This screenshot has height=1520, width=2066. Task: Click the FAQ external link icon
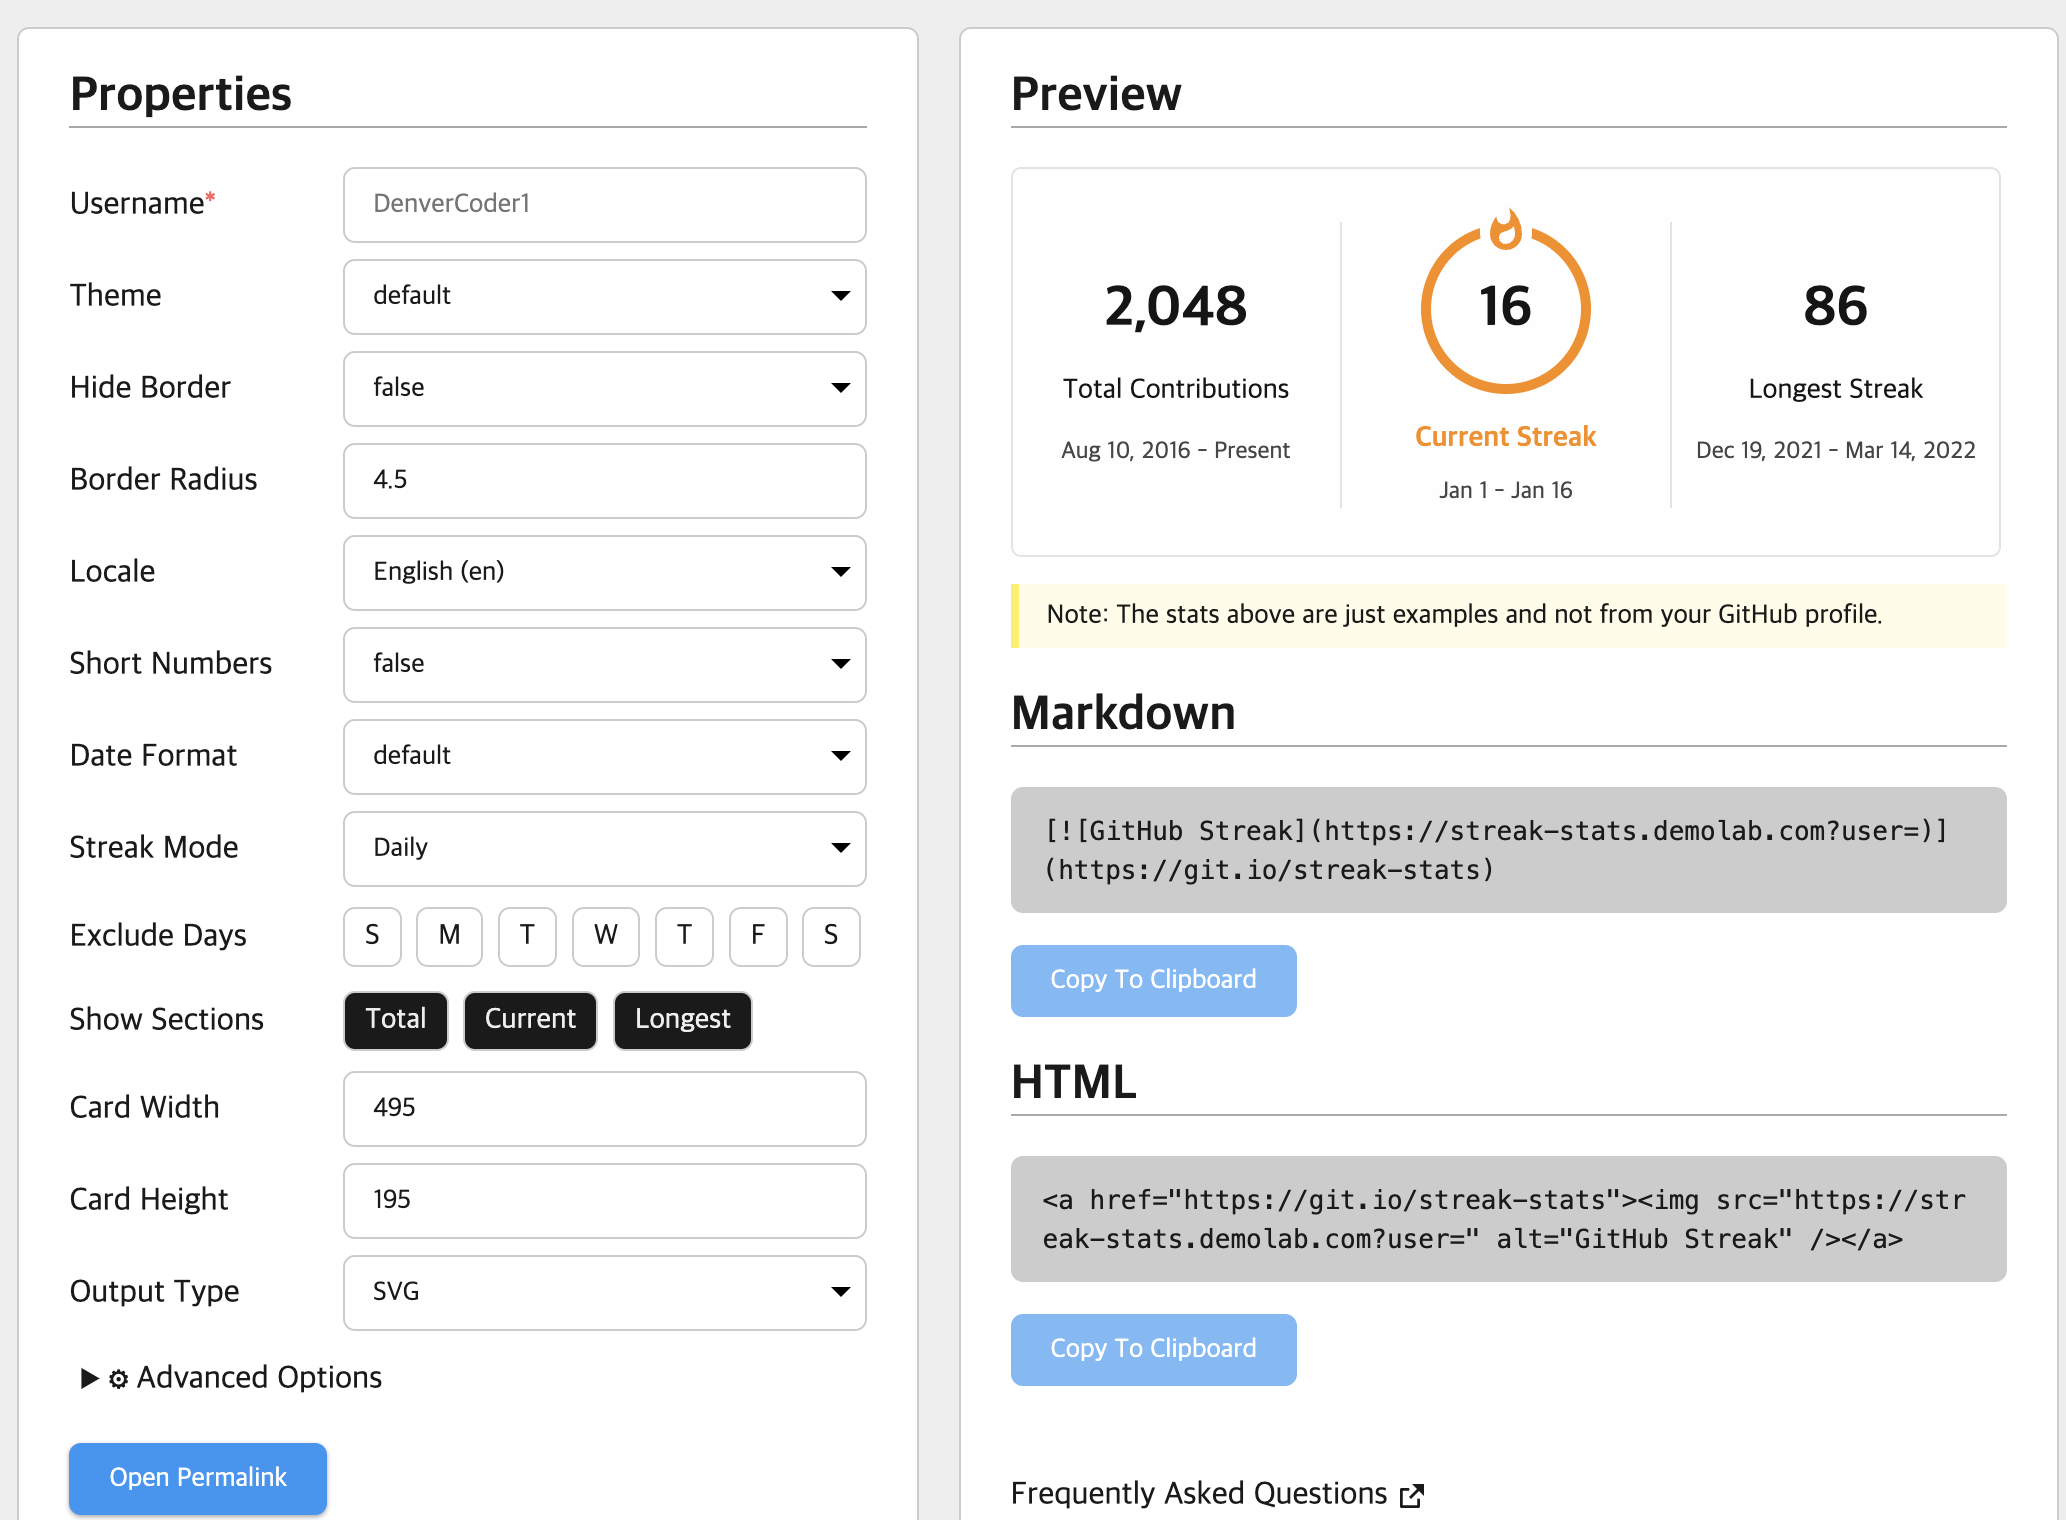[1412, 1495]
